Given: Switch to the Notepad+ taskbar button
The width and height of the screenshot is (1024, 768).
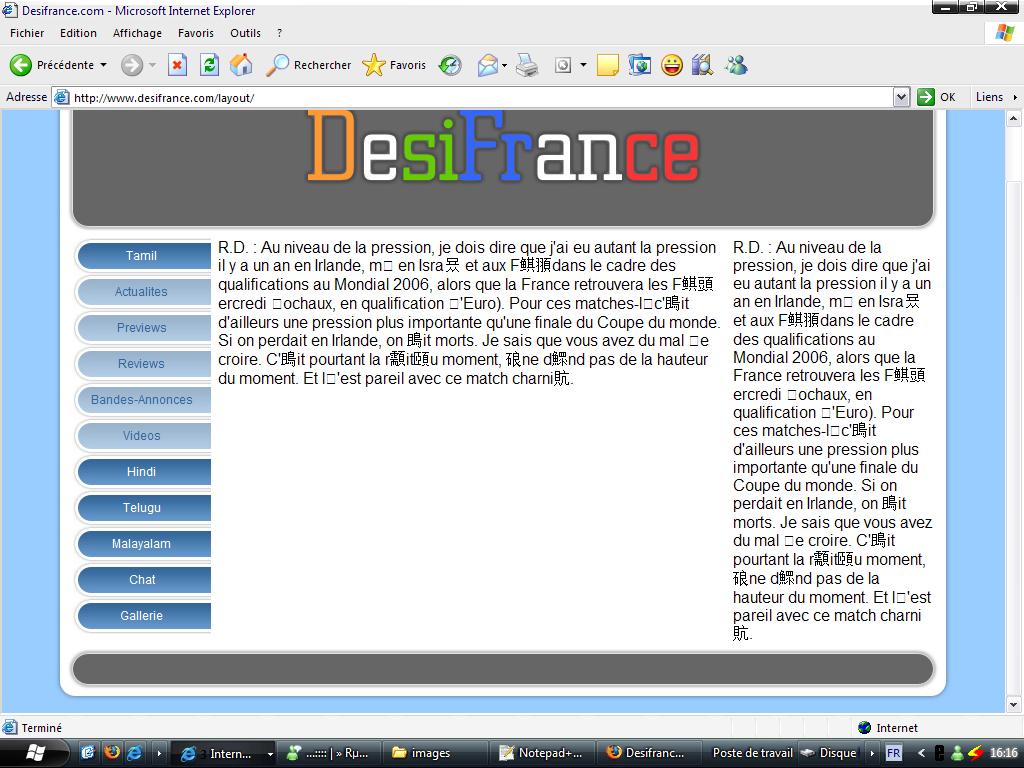Looking at the screenshot, I should (541, 753).
